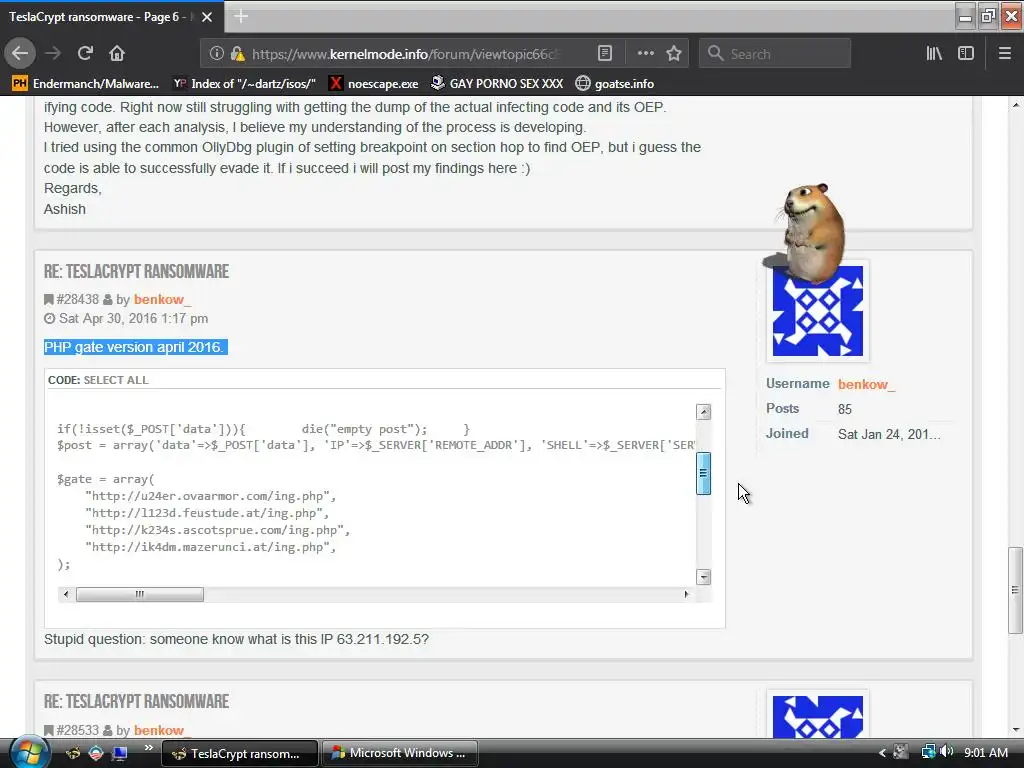
Task: Click SELECT ALL above the code box
Action: (116, 380)
